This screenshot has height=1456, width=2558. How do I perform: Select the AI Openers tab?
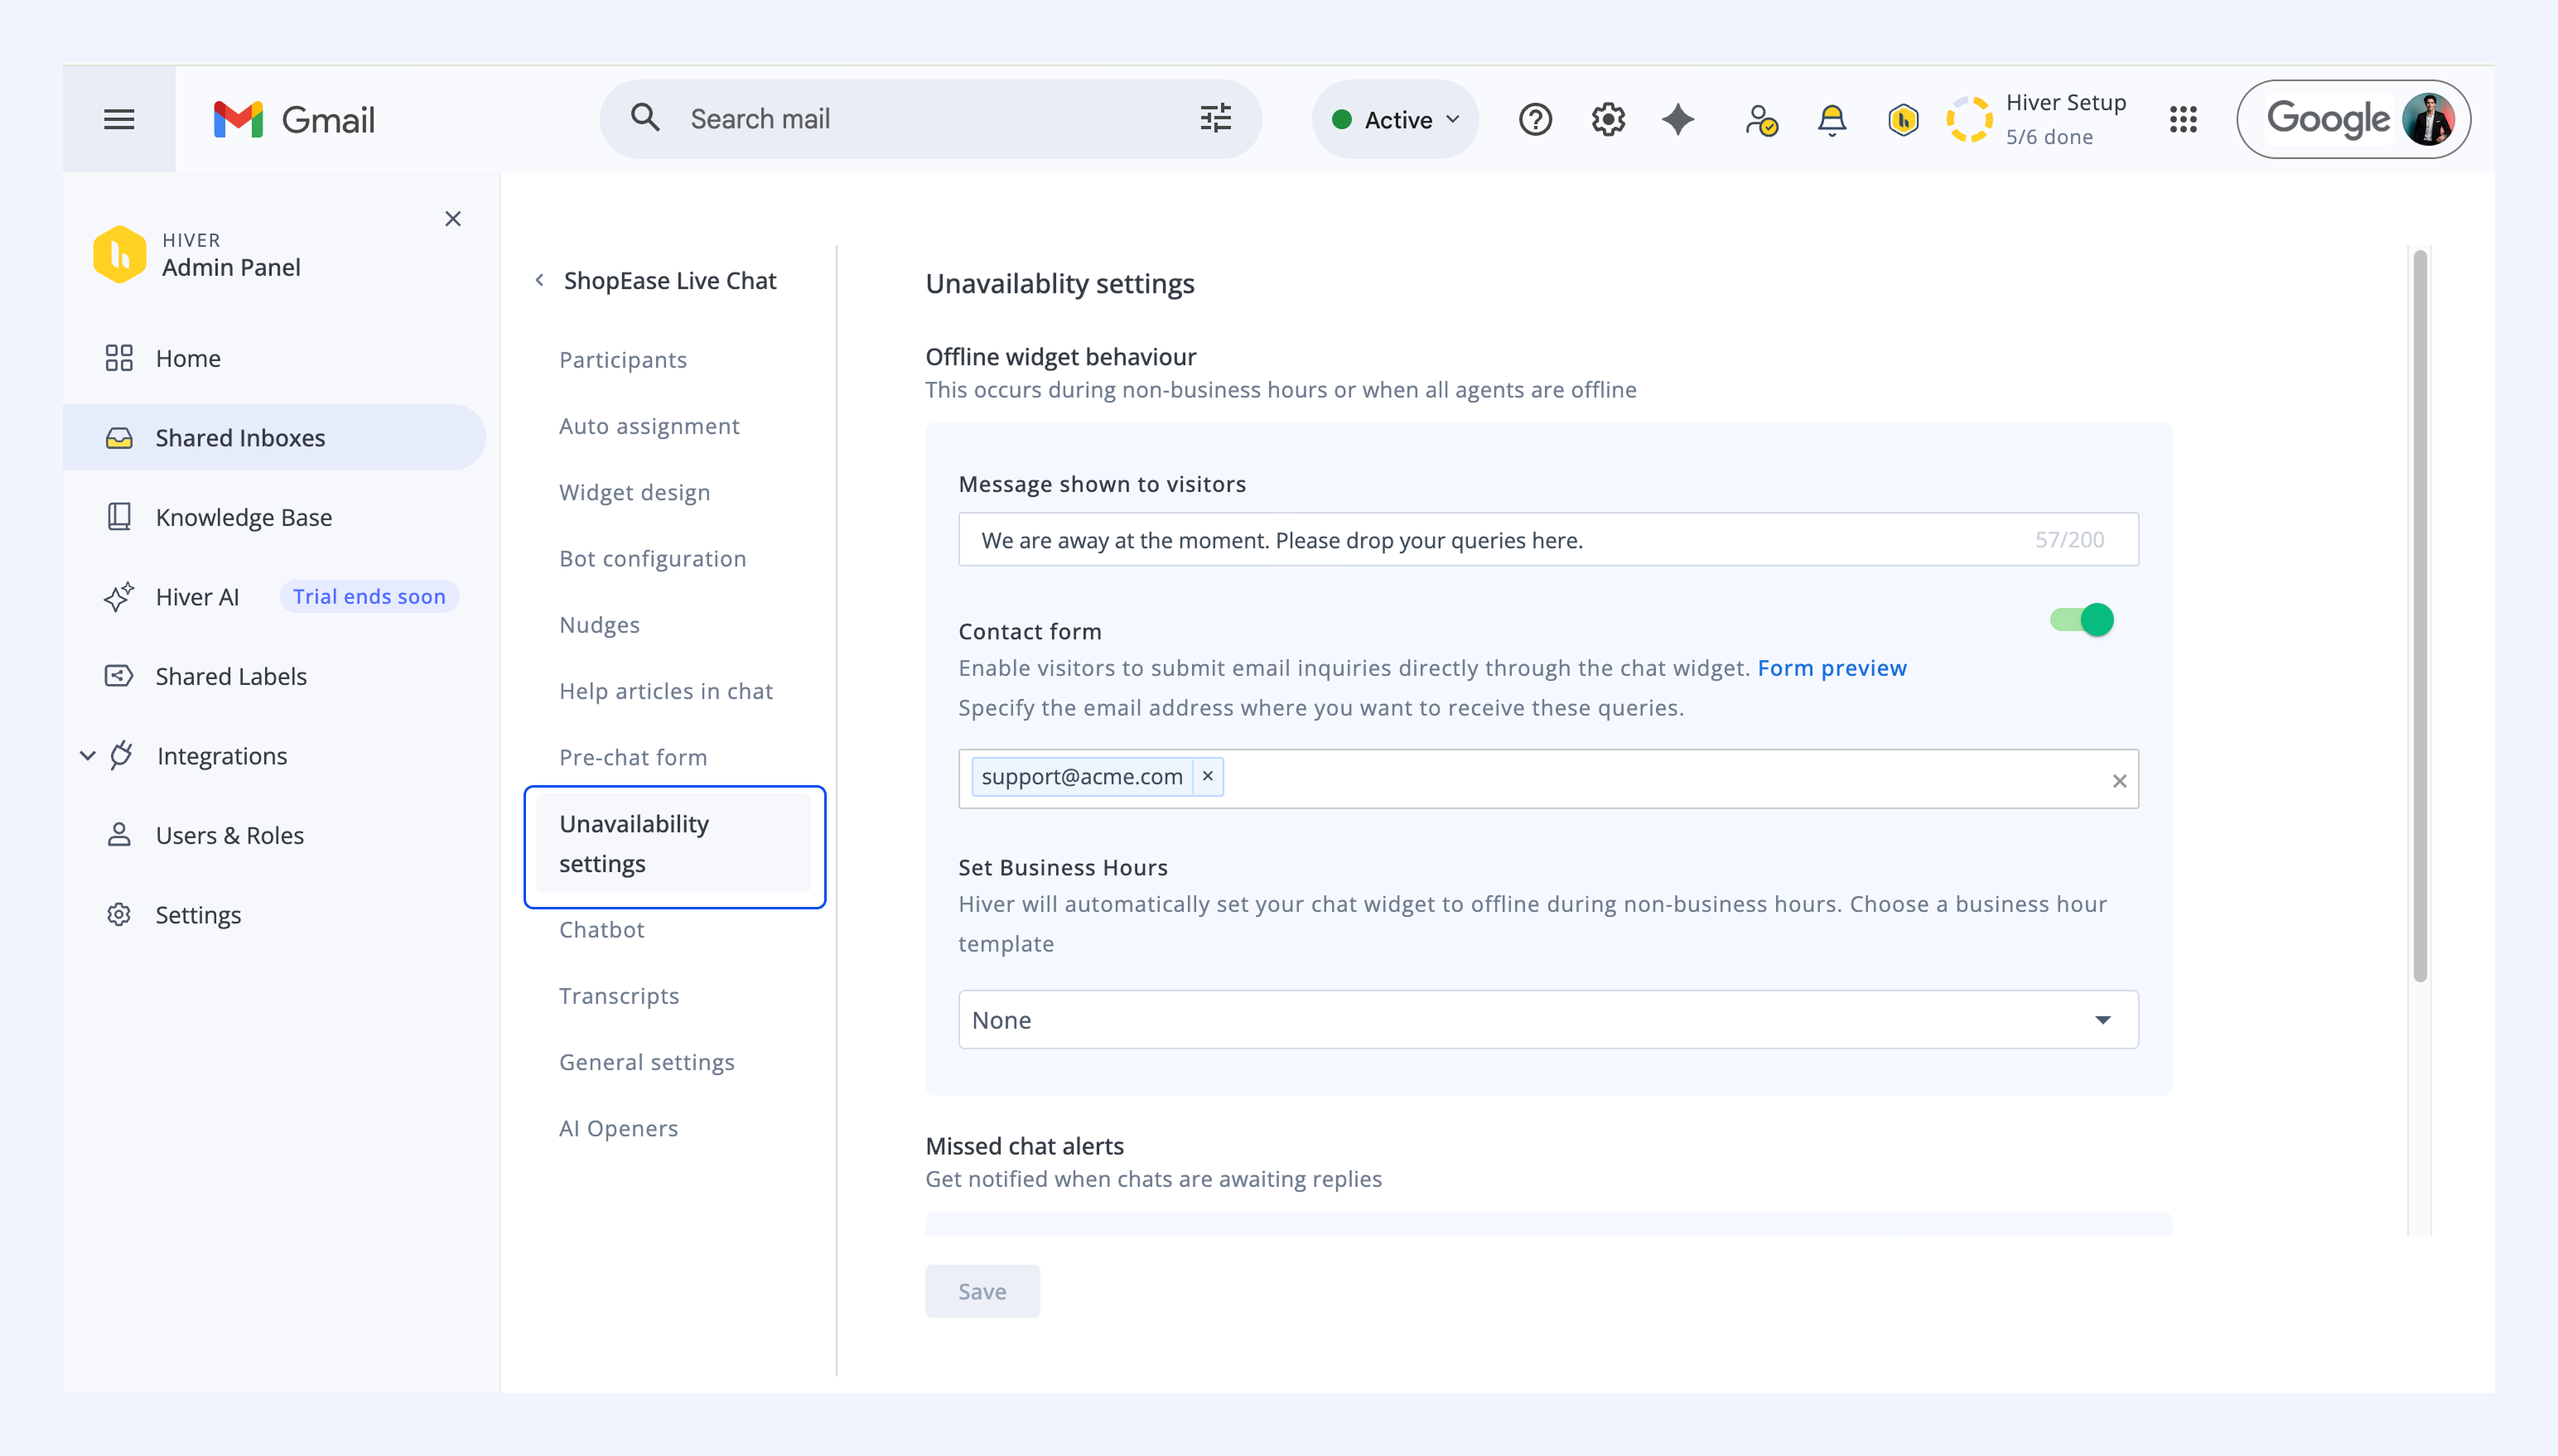tap(618, 1128)
